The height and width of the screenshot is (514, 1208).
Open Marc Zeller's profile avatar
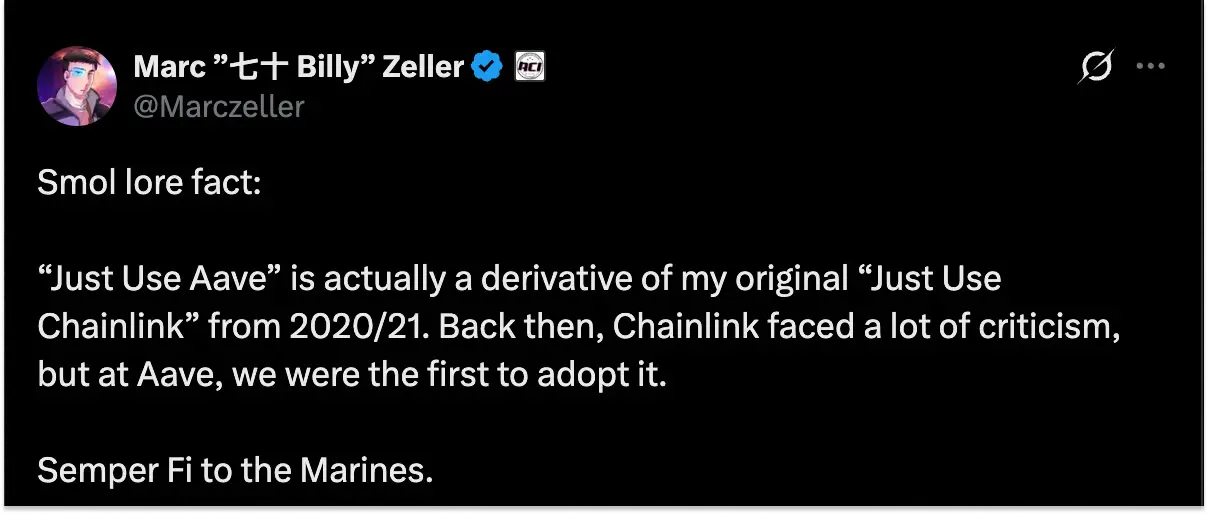point(77,85)
